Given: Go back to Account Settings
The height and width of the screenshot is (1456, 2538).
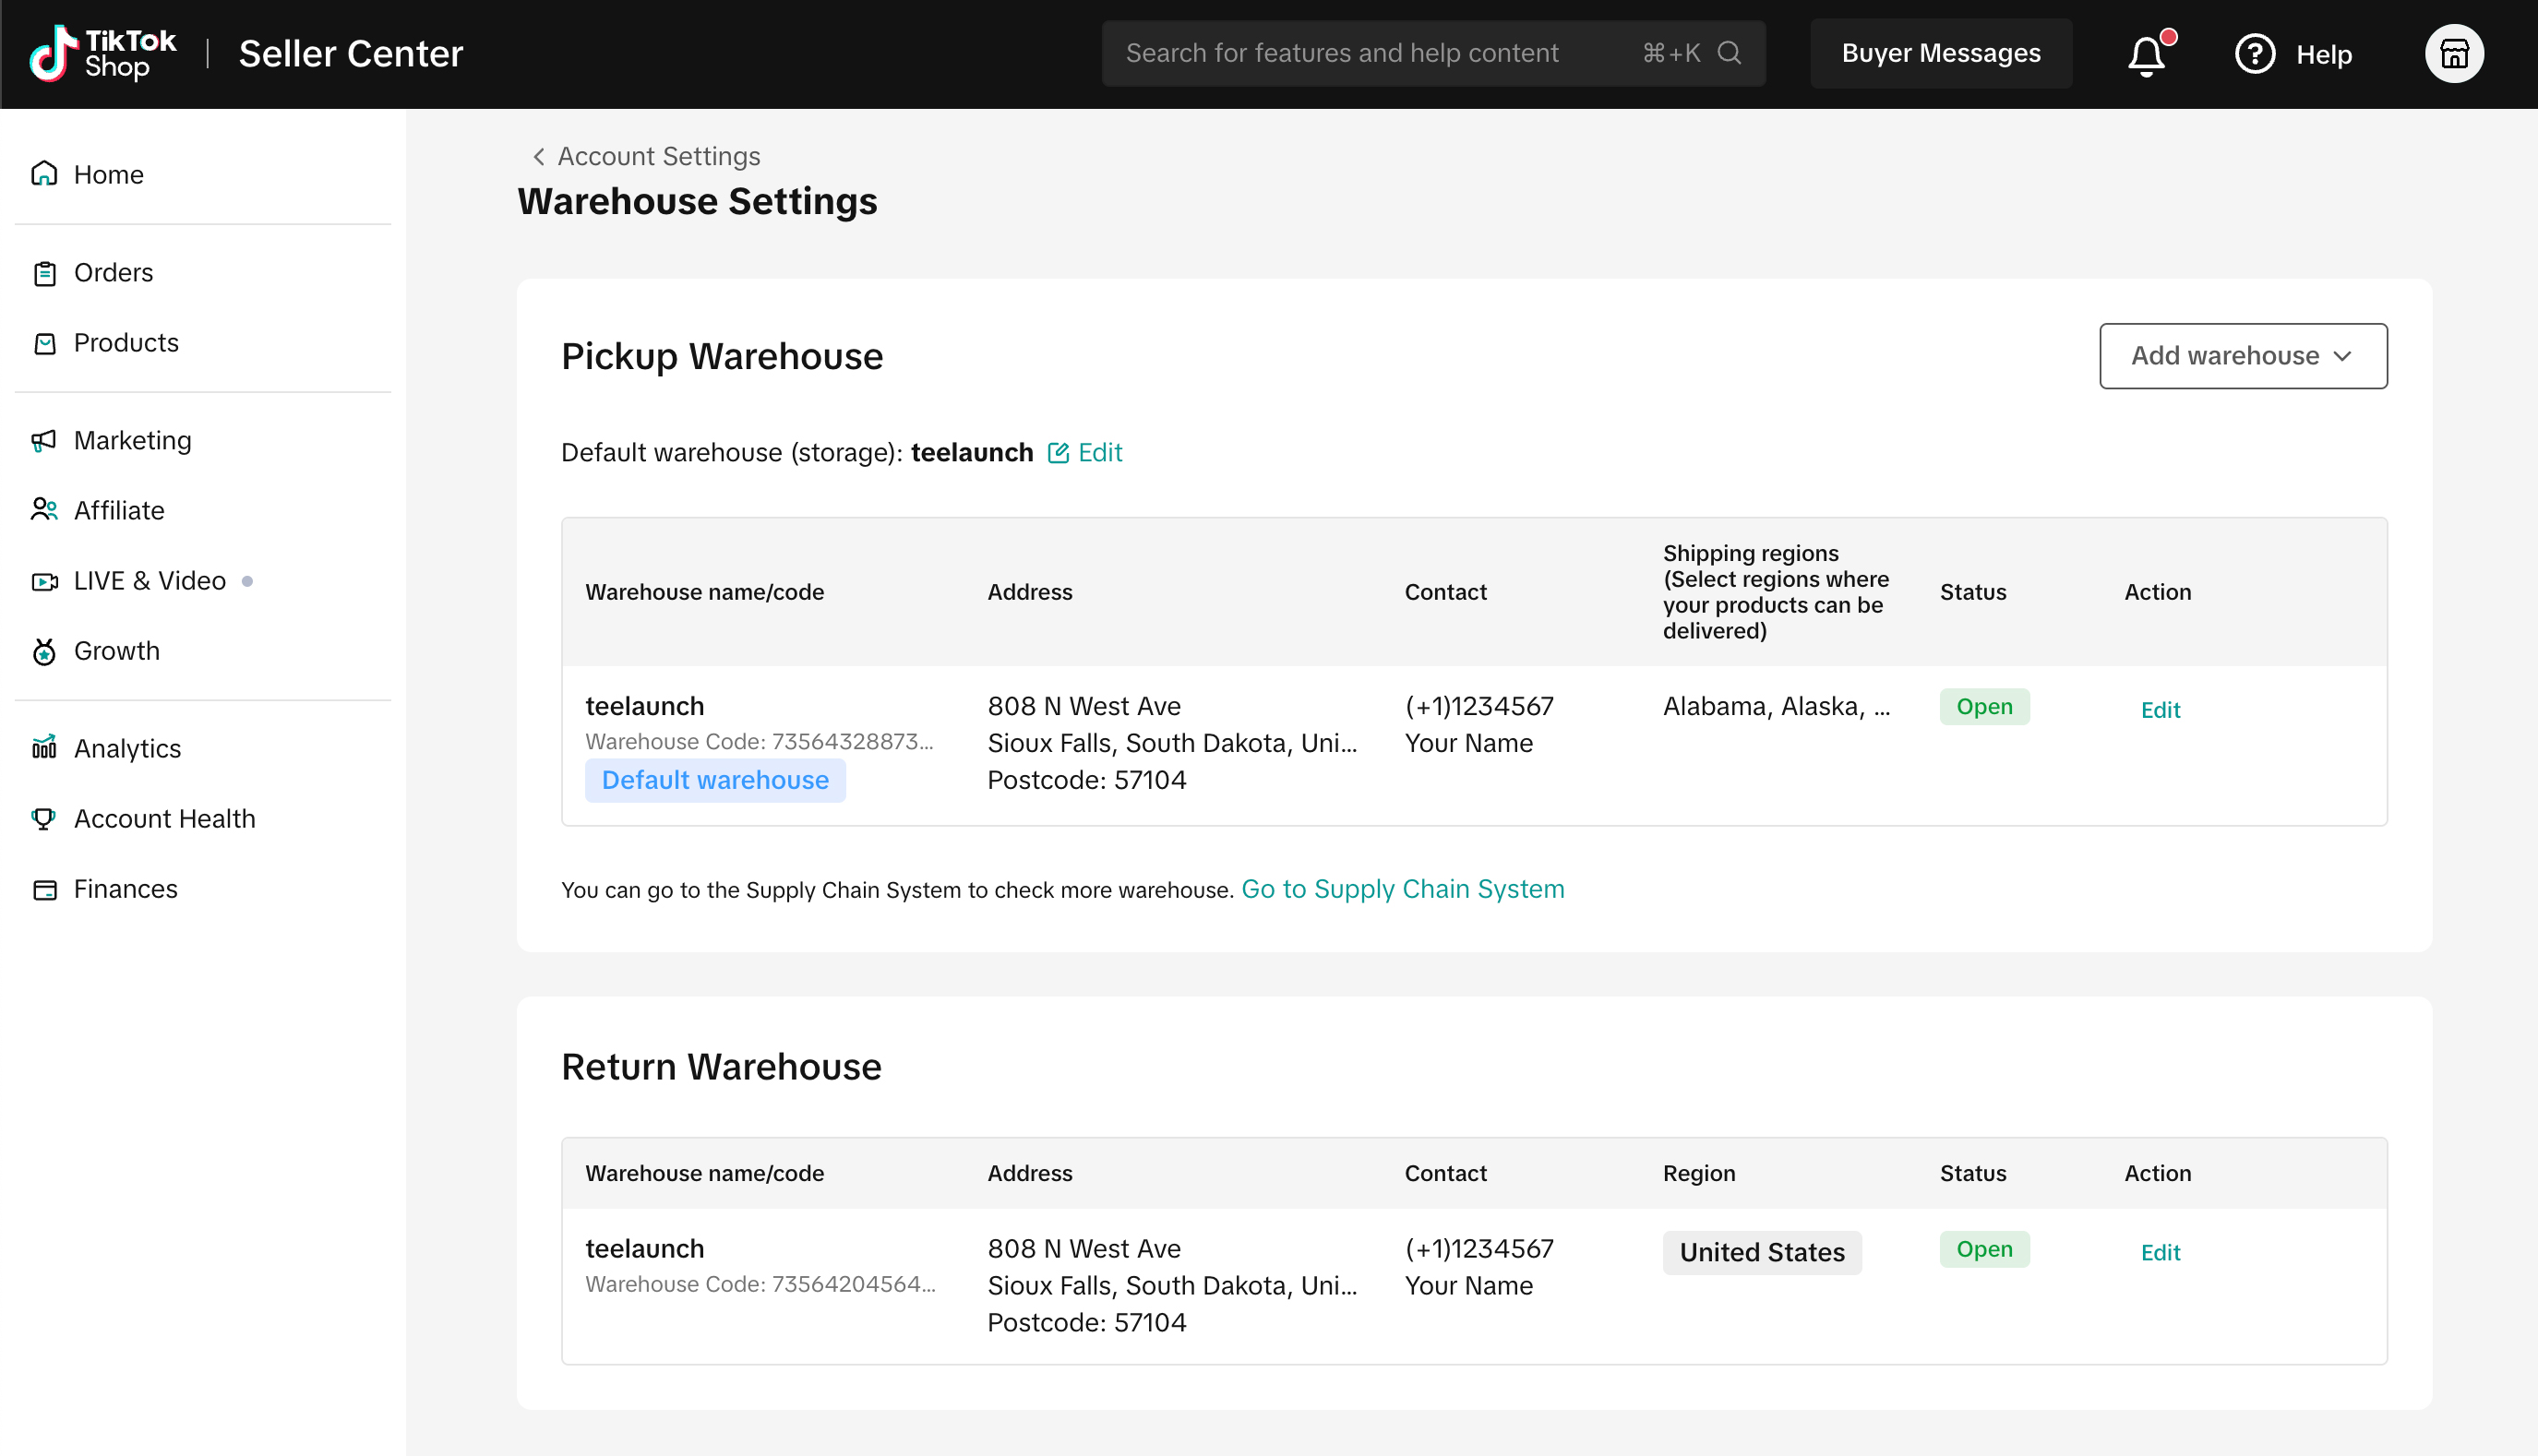Looking at the screenshot, I should (x=658, y=157).
